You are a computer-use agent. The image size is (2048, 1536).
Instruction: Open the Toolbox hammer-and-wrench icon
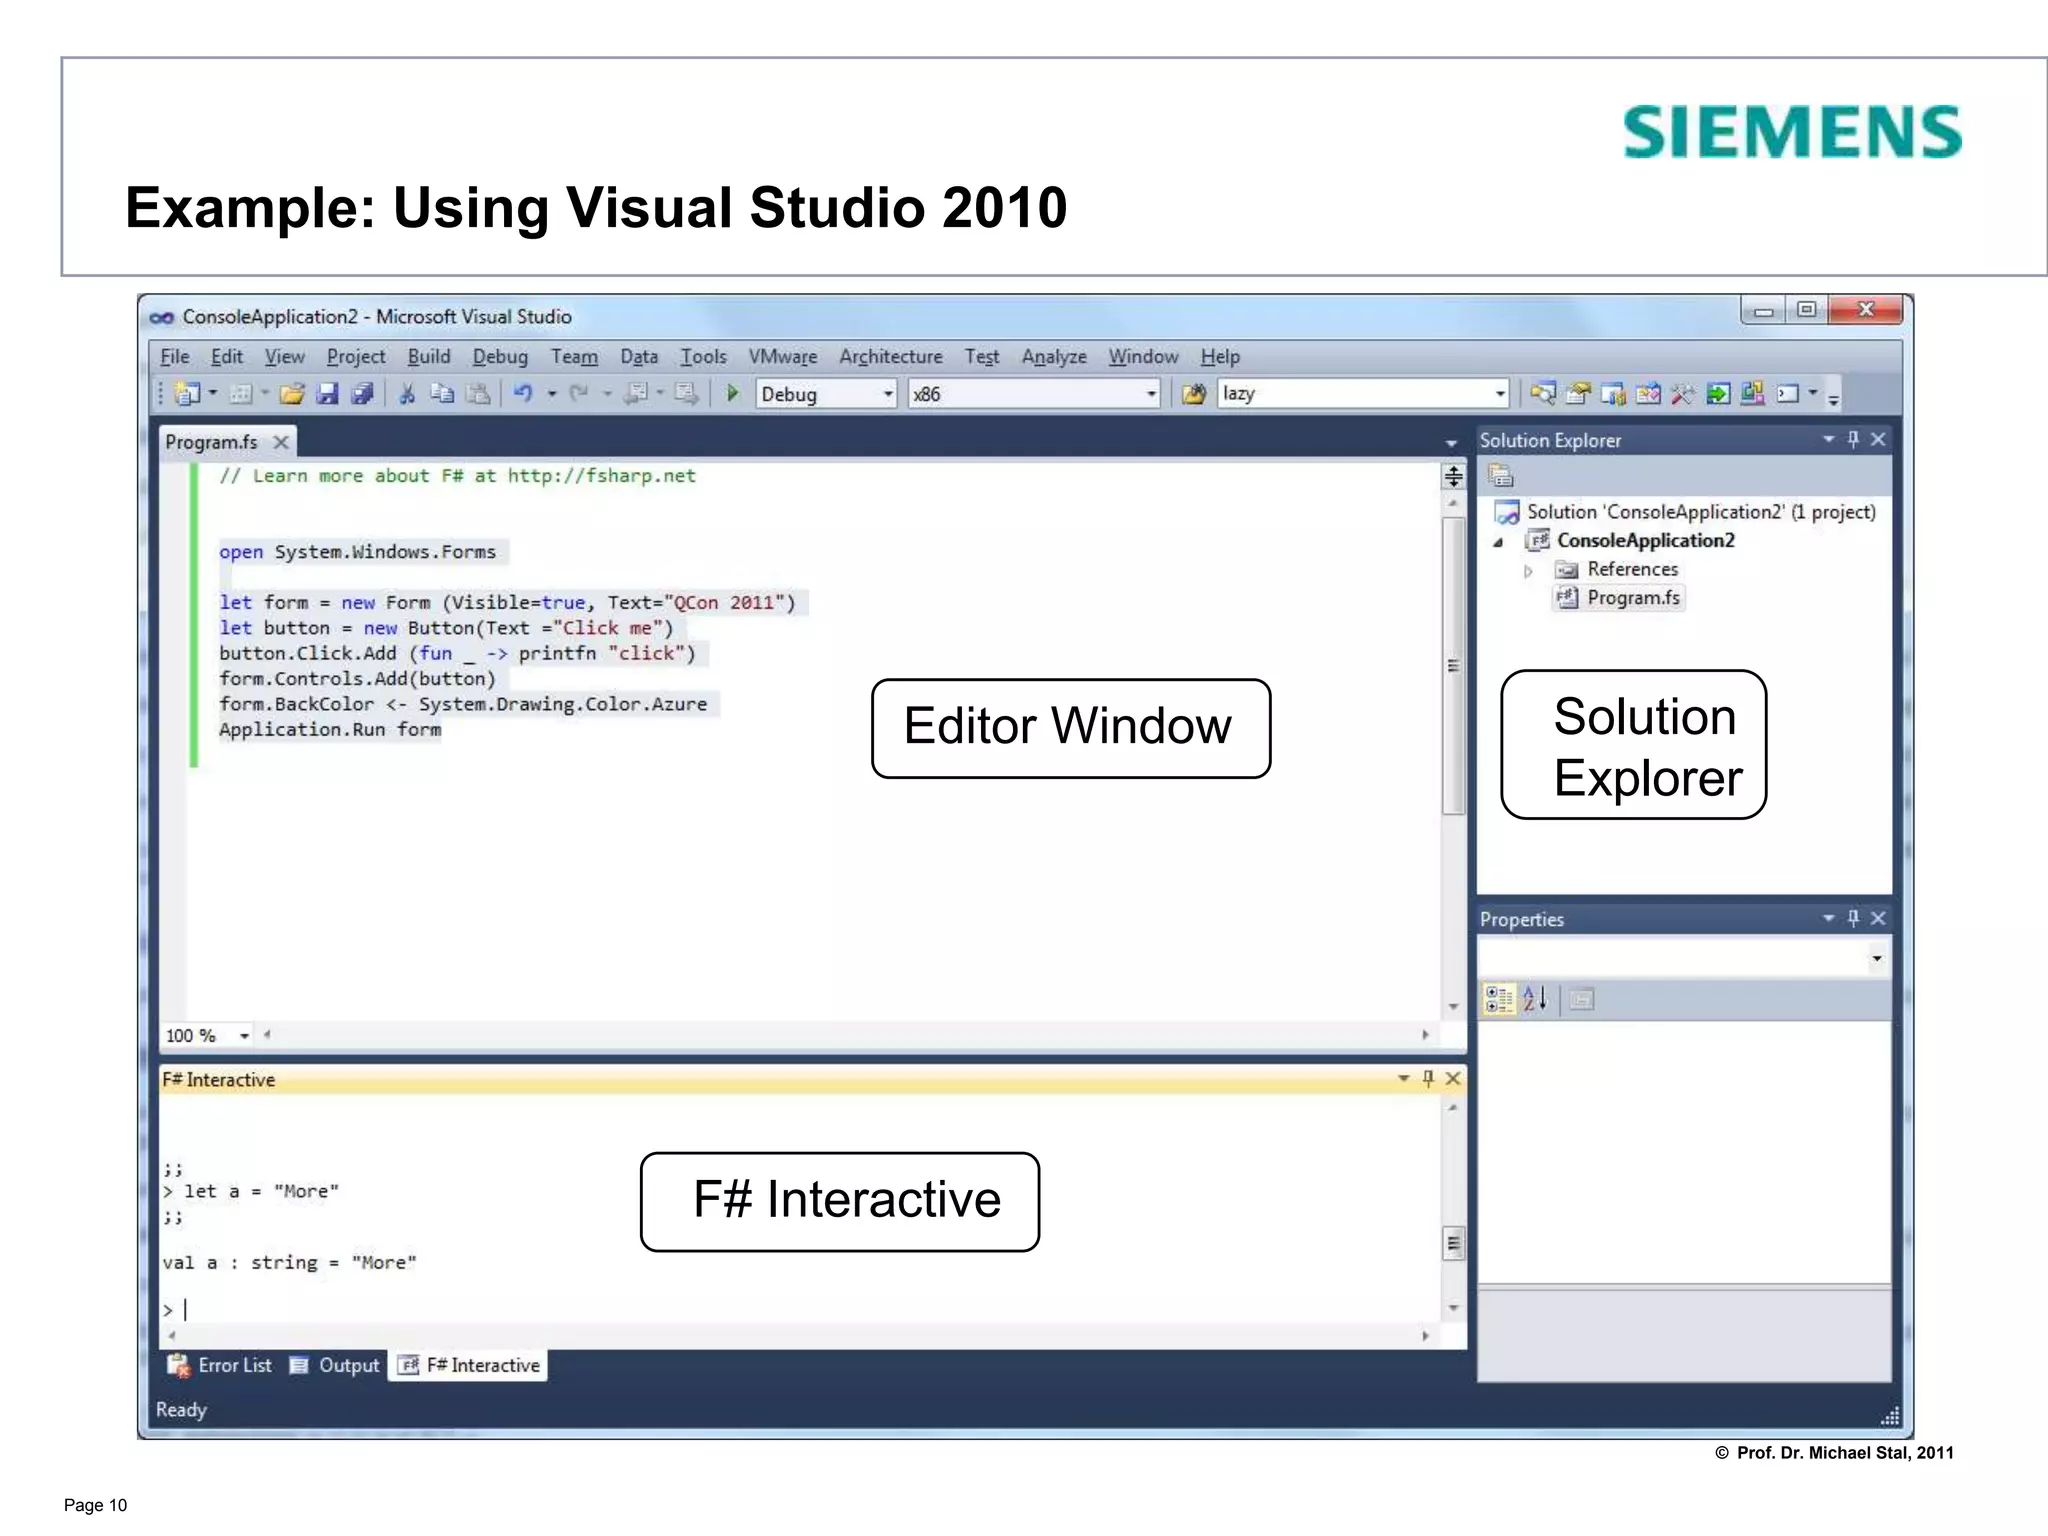click(1682, 394)
